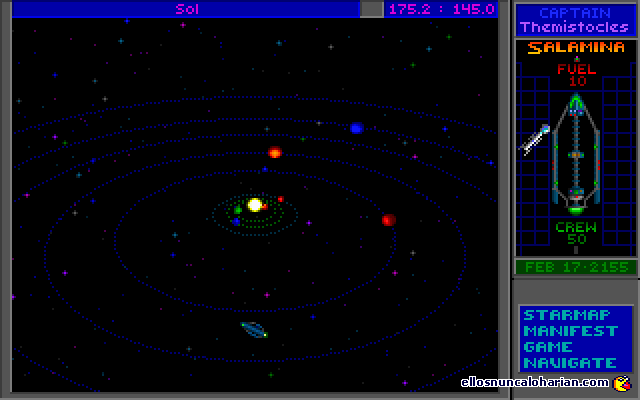Screen dimensions: 640x400
Task: Choose the GAME menu option
Action: tap(548, 347)
